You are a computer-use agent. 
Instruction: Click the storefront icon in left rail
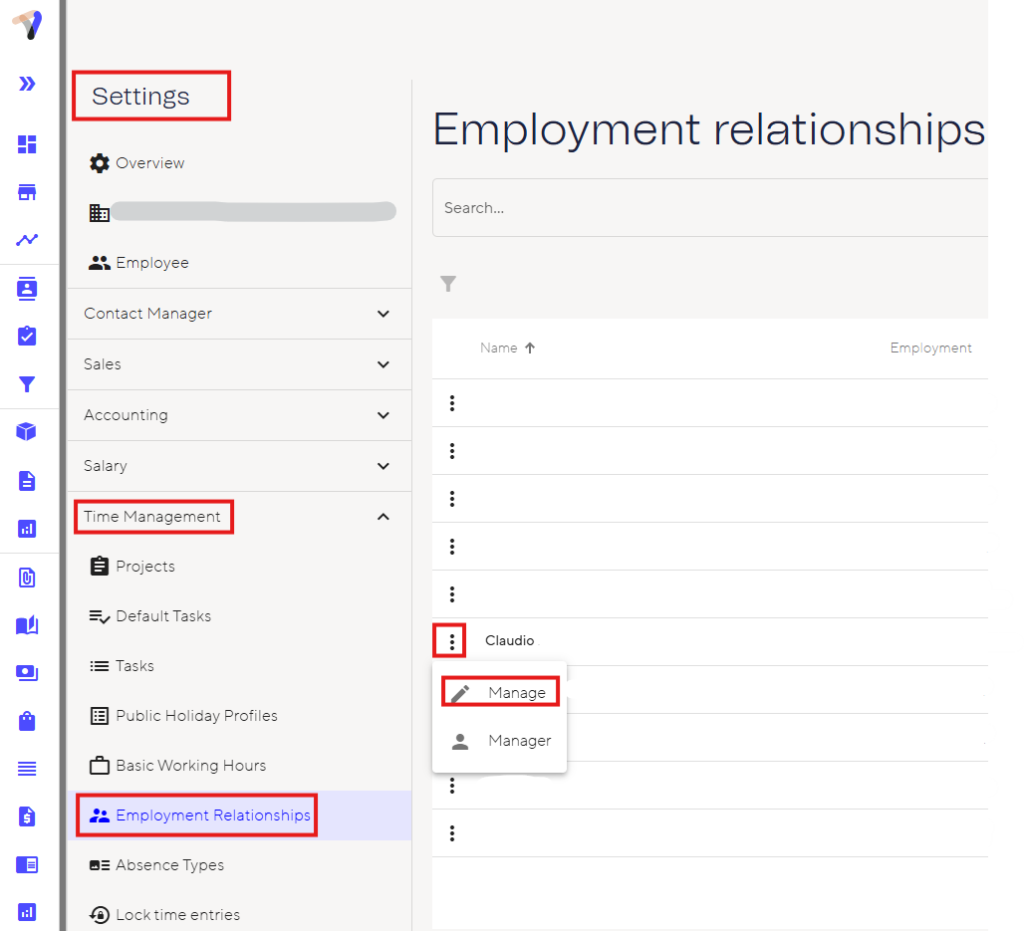tap(27, 192)
